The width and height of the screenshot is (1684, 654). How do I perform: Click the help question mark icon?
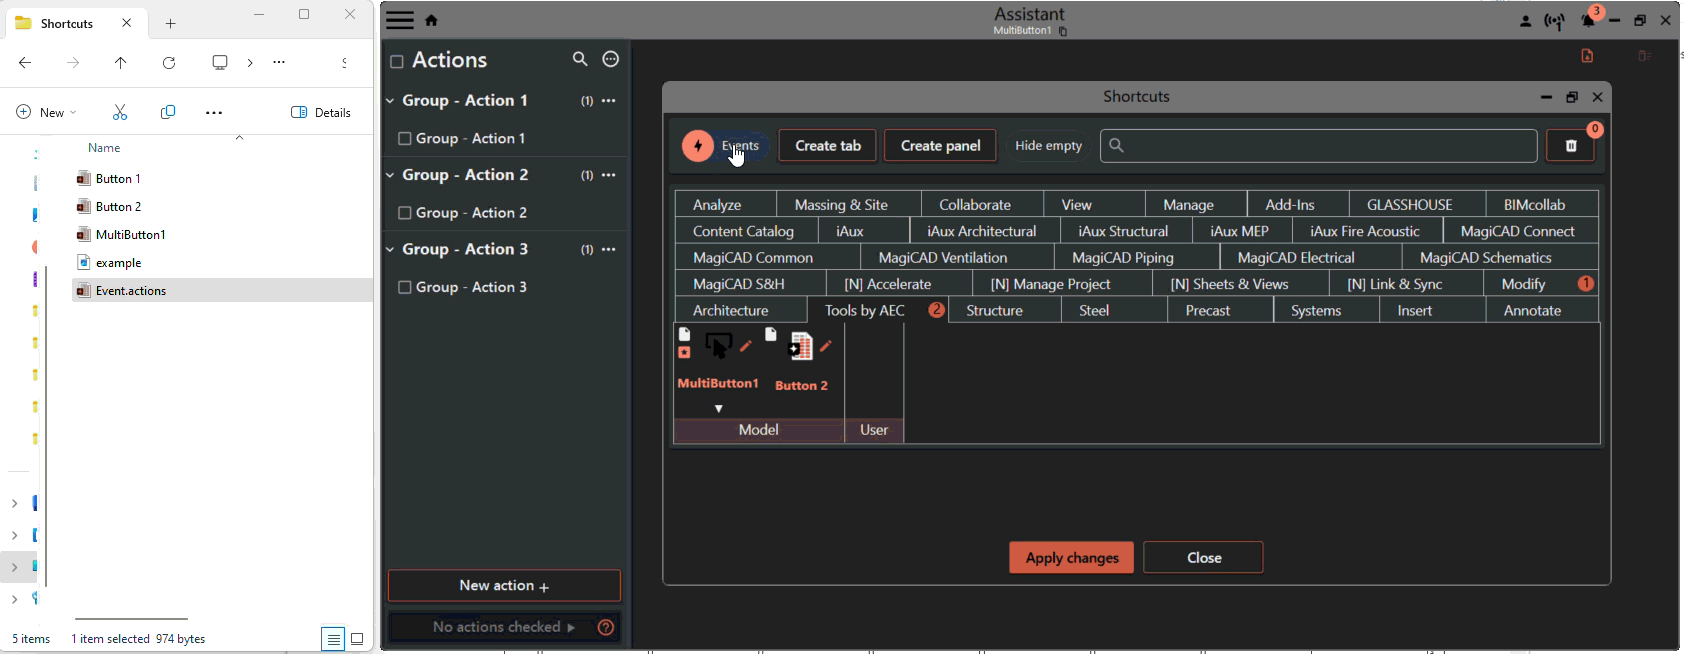pos(605,627)
